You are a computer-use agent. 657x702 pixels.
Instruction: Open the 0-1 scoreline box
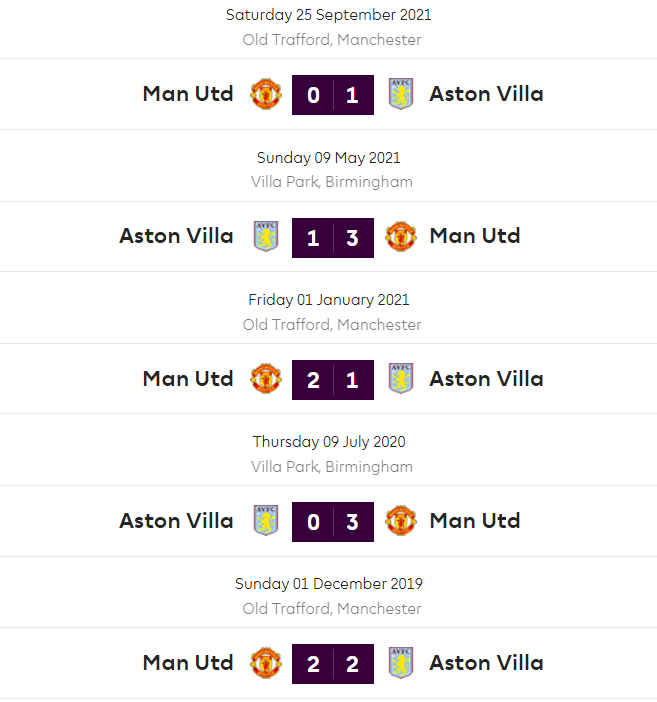tap(333, 95)
